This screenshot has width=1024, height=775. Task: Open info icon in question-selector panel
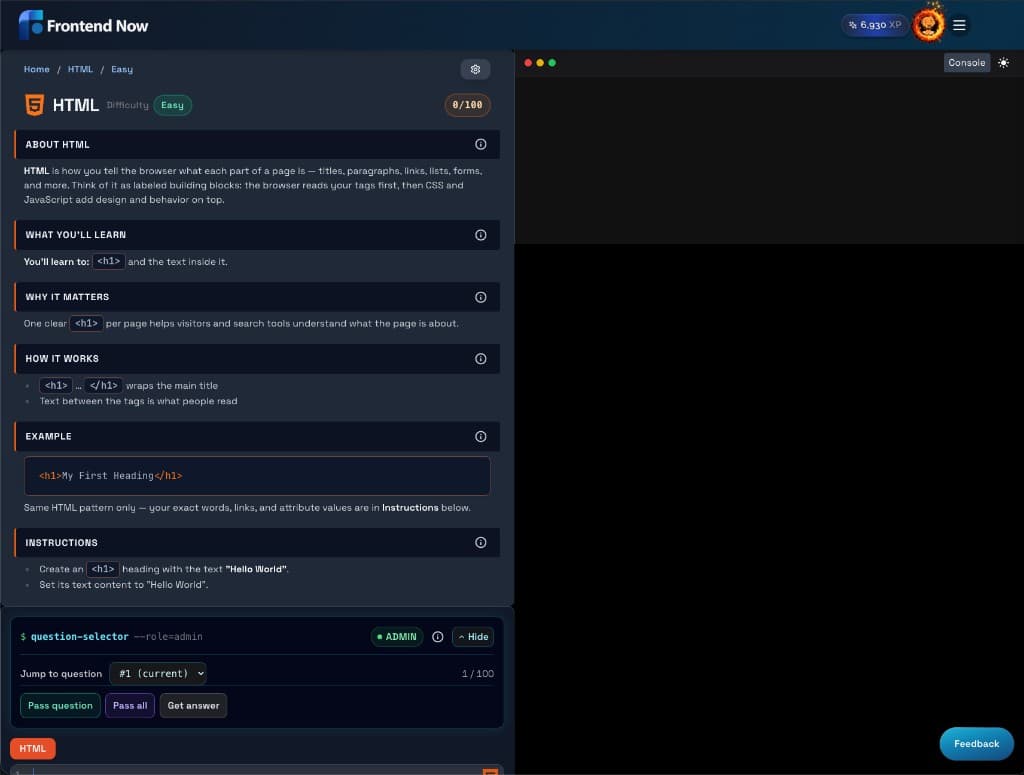[x=438, y=637]
